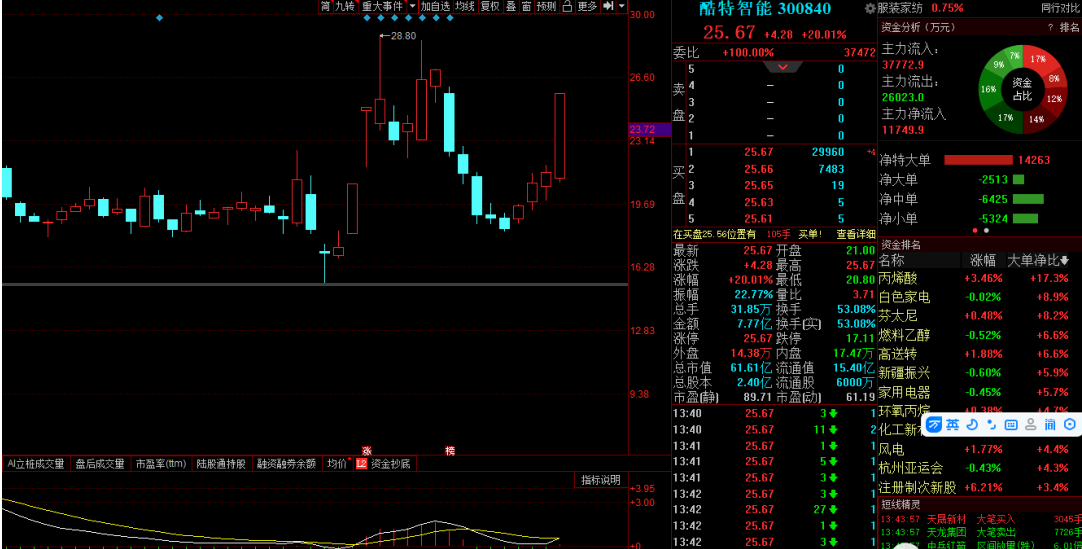
Task: Toggle the 叠 overlay button
Action: [511, 6]
